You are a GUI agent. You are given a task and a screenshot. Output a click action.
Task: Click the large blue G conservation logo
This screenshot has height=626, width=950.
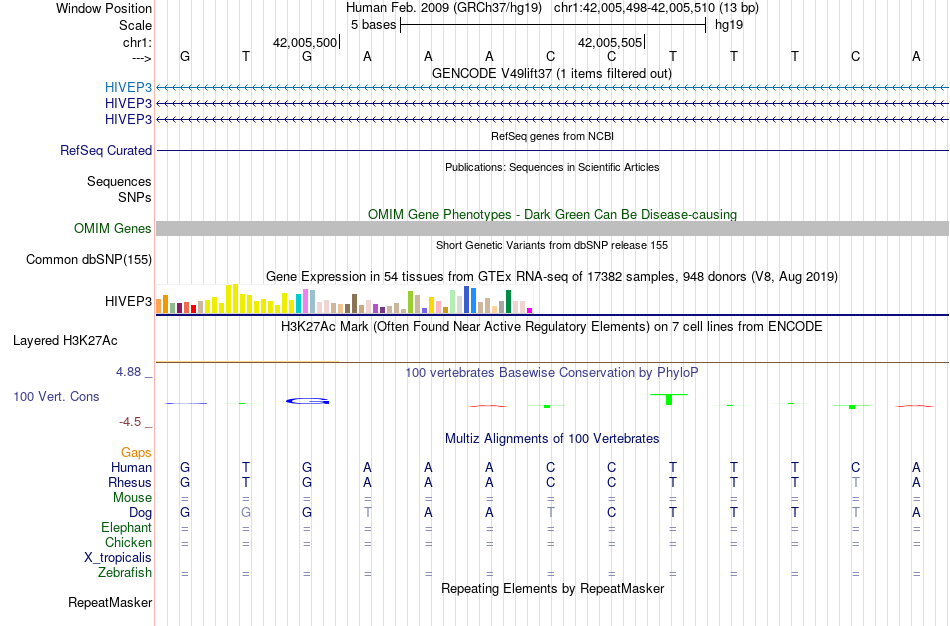(x=308, y=401)
